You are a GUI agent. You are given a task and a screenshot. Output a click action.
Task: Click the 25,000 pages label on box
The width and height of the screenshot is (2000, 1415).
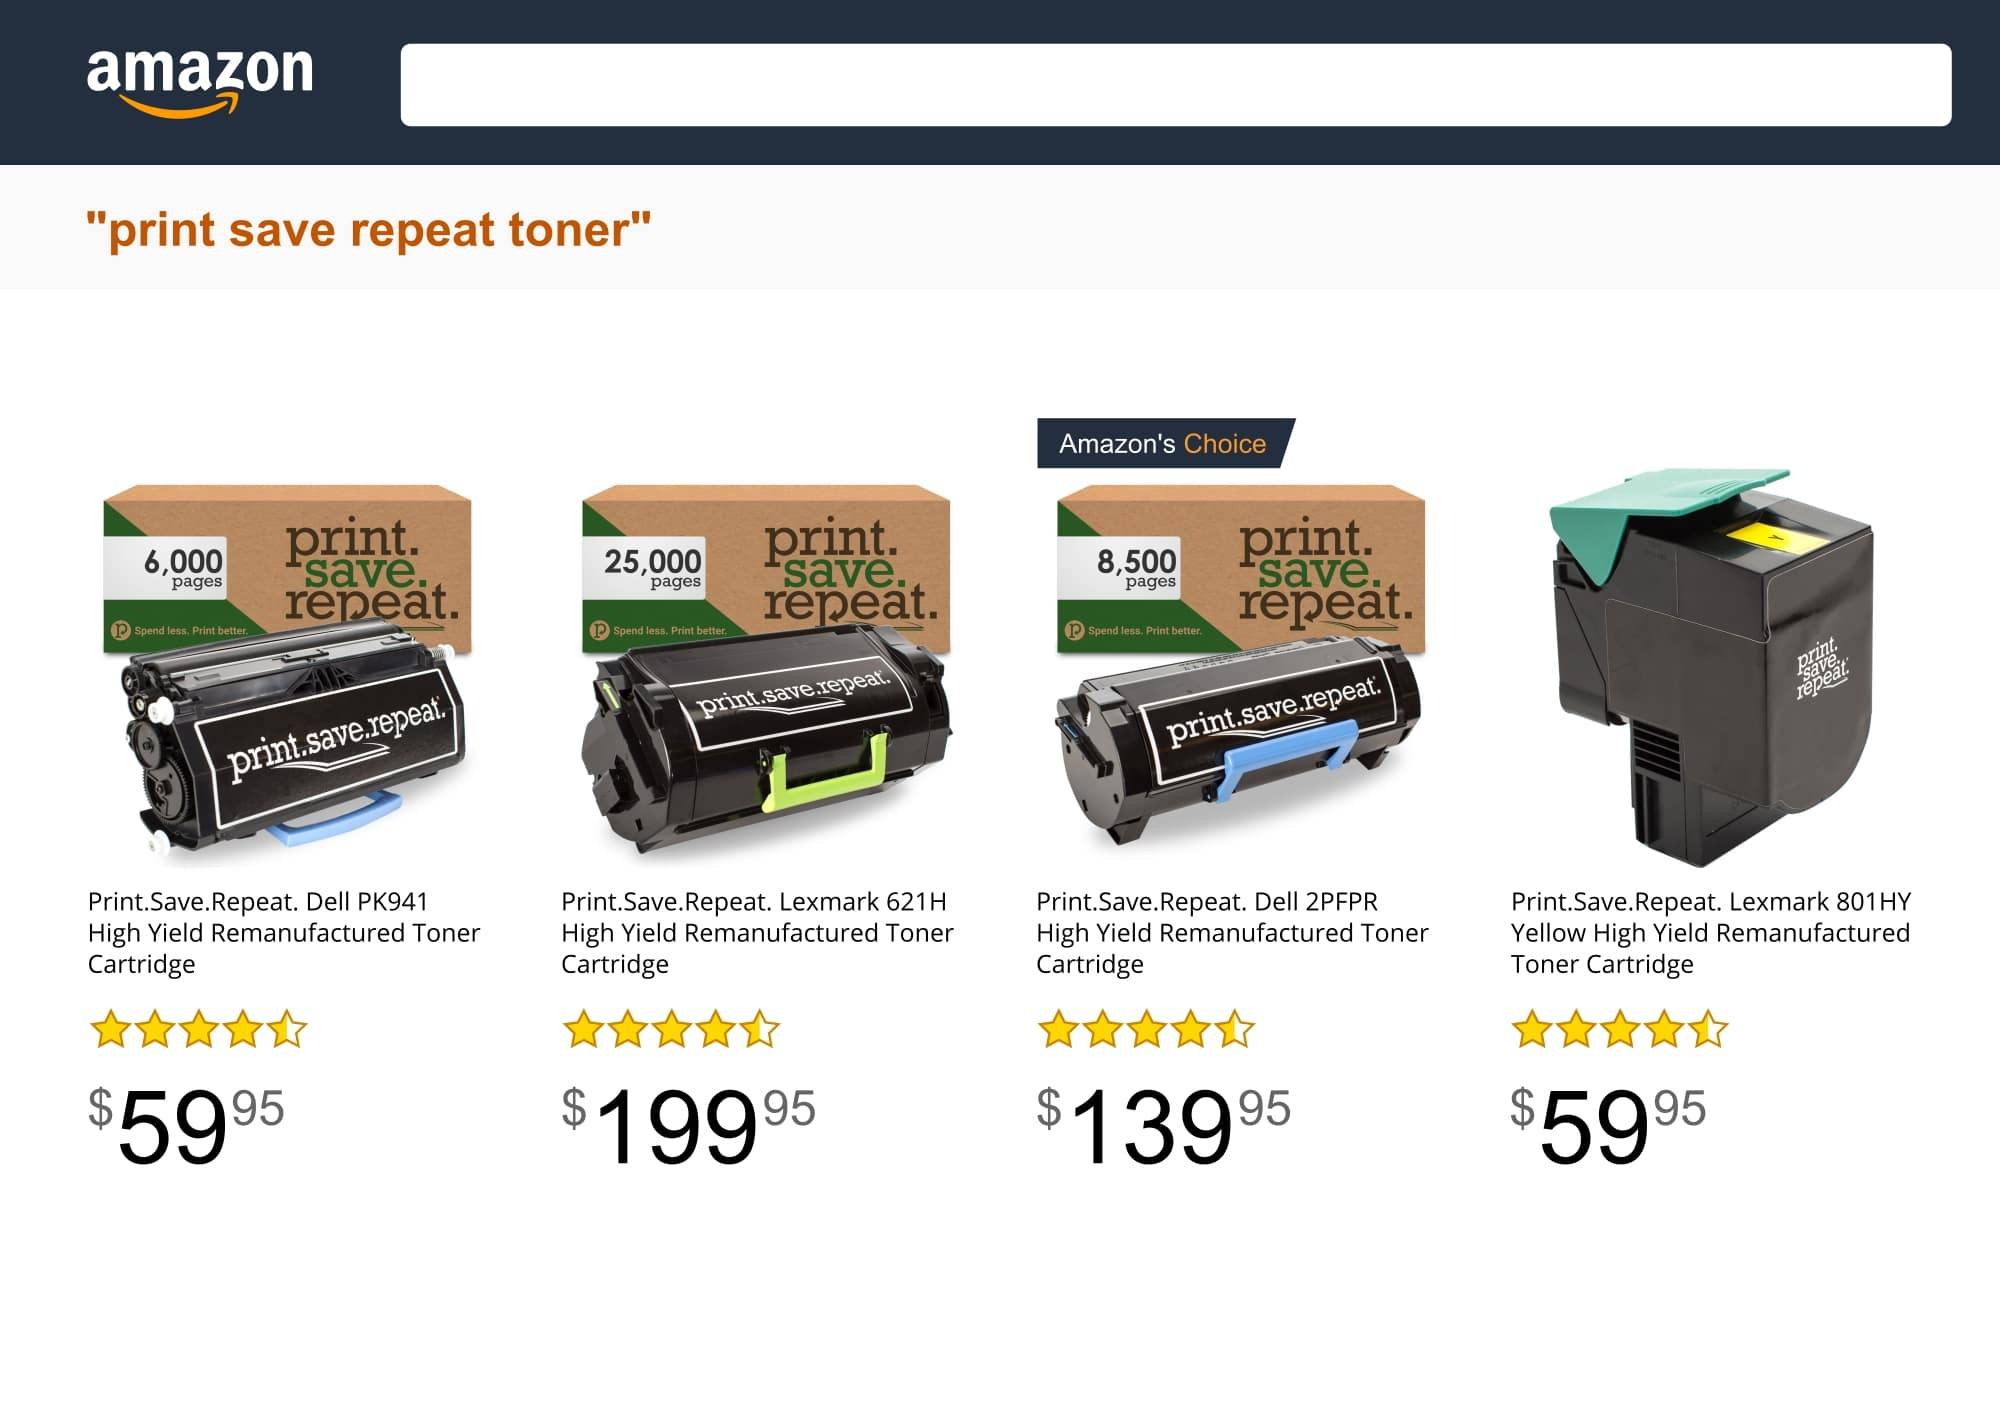pyautogui.click(x=652, y=567)
